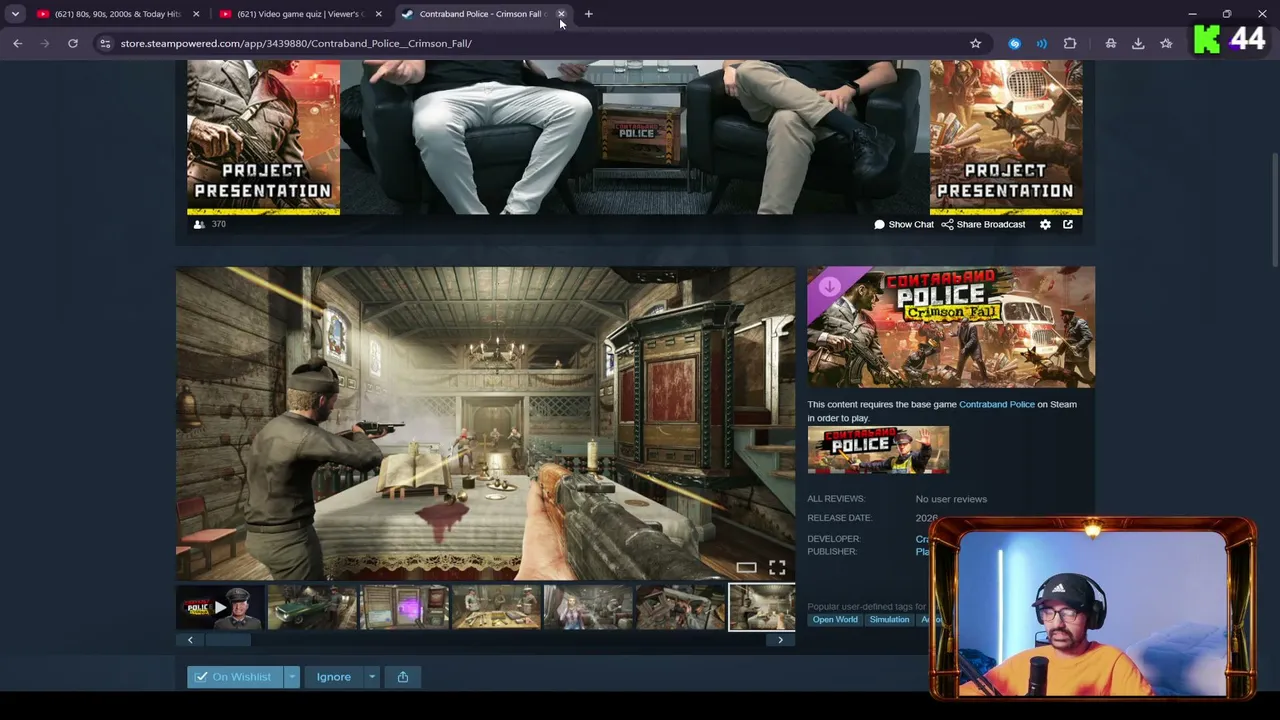Select the Simulation tag
This screenshot has height=720, width=1280.
[889, 620]
